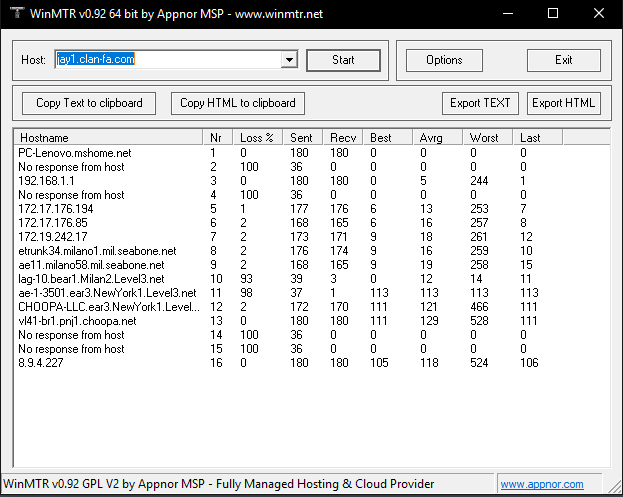Screen dimensions: 623x497
Task: Click the window resize grip corner
Action: 615,486
